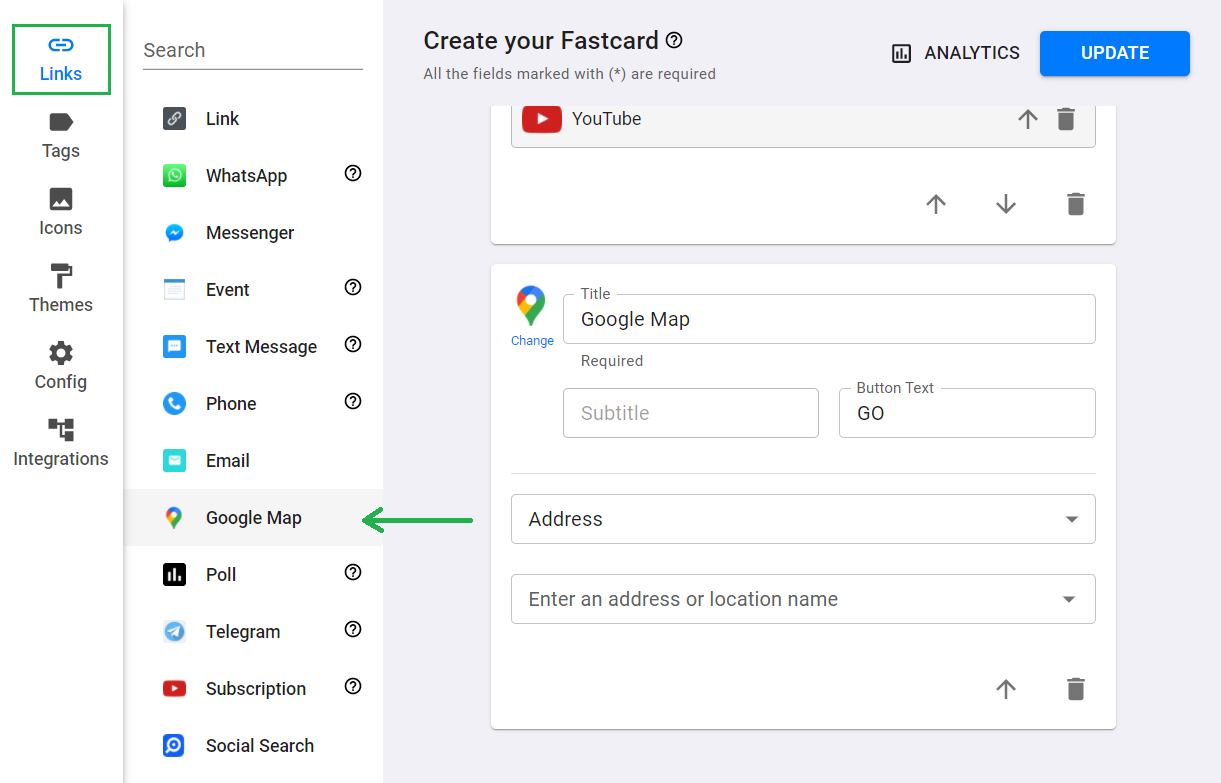Screen dimensions: 1221x783
Task: Click the Google Map card pin image
Action: point(531,306)
